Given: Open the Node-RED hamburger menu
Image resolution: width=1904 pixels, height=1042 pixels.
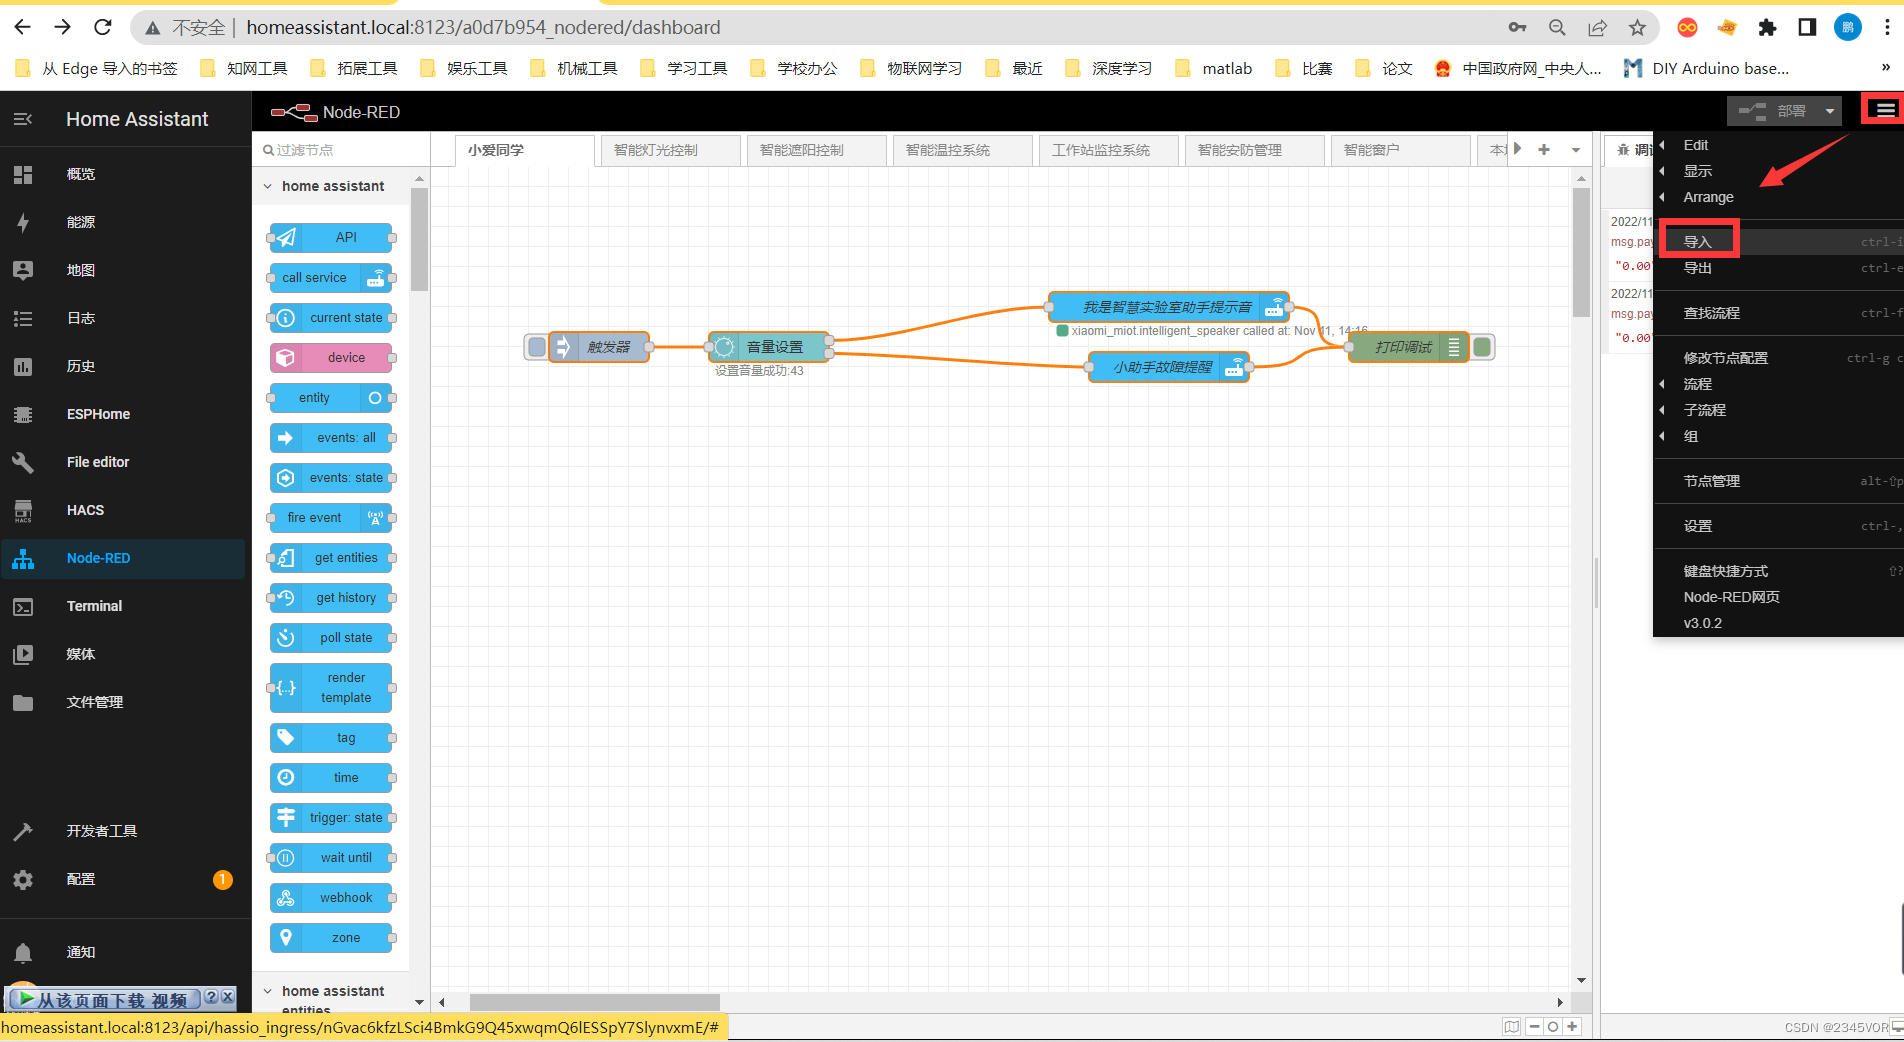Looking at the screenshot, I should point(1884,110).
